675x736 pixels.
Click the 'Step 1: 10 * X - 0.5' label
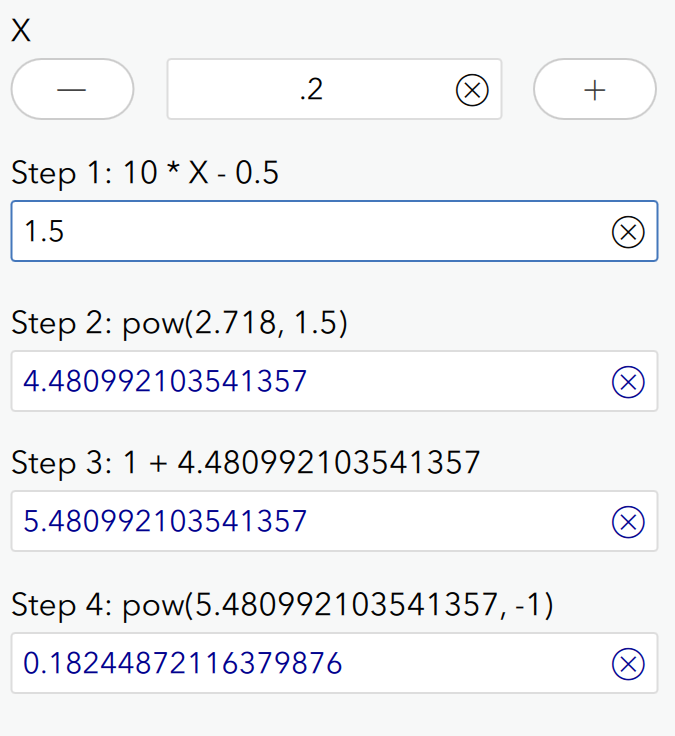tap(145, 174)
